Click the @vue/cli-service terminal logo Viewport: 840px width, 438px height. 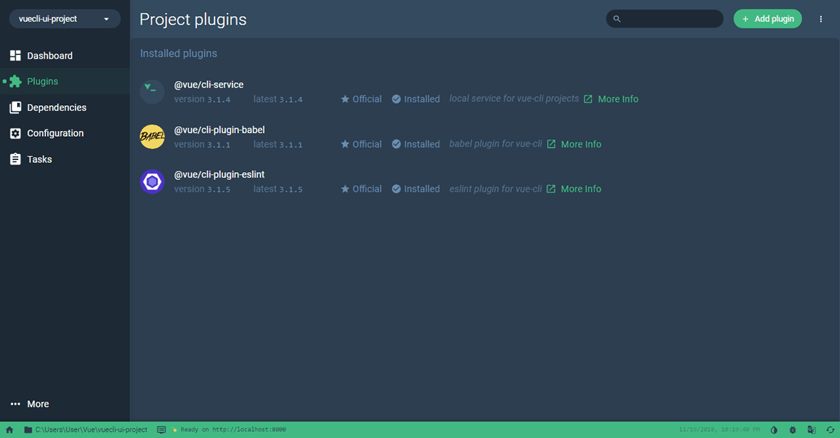coord(152,92)
